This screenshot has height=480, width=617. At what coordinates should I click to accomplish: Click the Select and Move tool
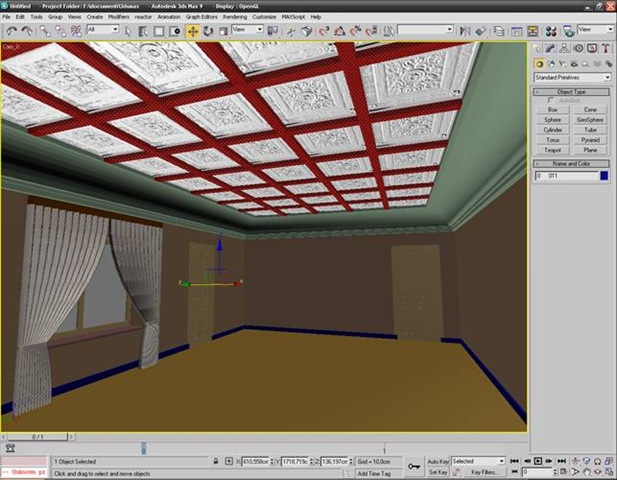click(192, 31)
